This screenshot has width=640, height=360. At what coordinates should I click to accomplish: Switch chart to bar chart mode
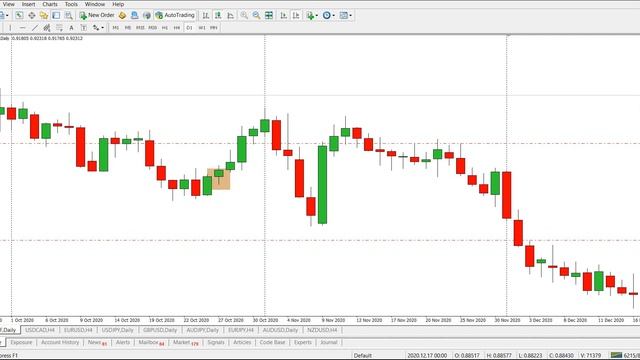click(206, 16)
